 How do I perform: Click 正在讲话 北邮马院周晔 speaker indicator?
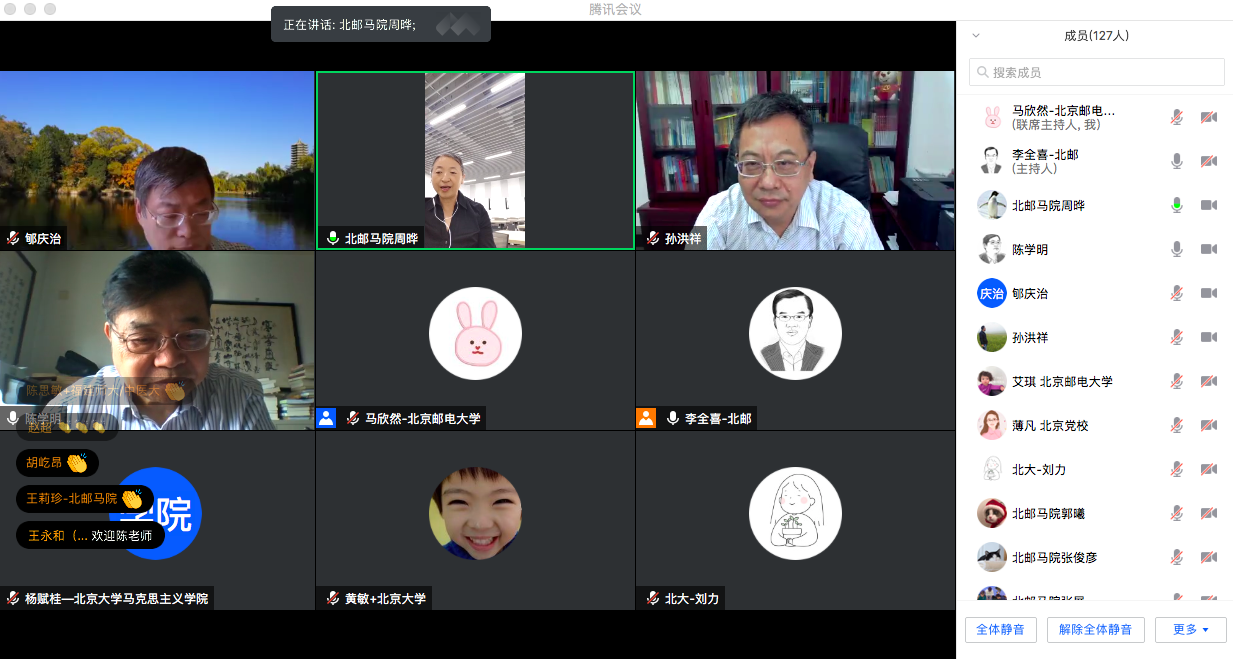(381, 24)
